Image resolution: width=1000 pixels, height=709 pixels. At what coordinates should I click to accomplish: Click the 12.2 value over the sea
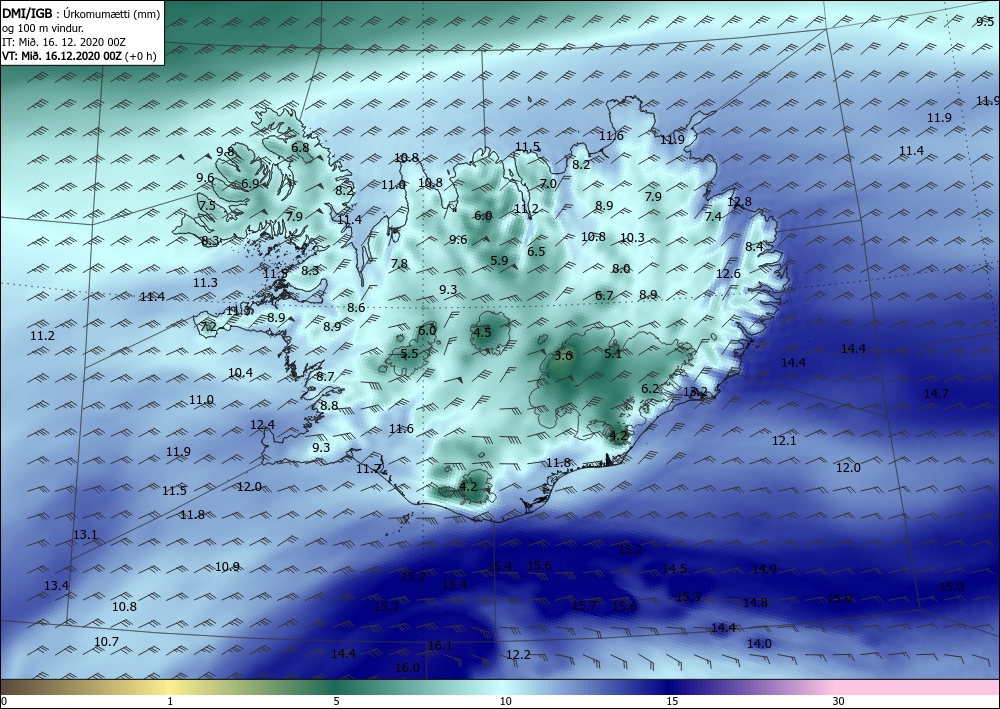click(x=518, y=654)
